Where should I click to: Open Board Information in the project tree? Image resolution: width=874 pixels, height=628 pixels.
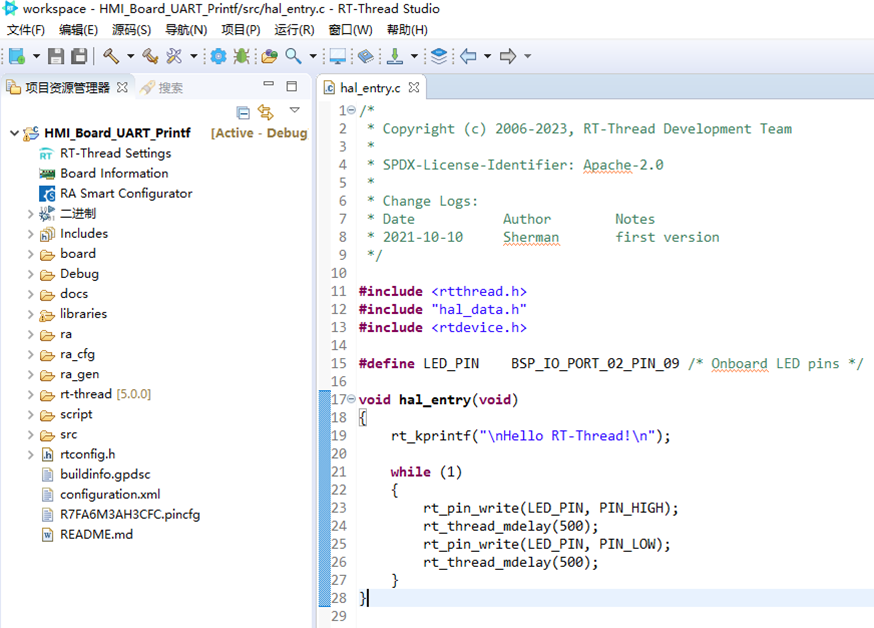(114, 173)
